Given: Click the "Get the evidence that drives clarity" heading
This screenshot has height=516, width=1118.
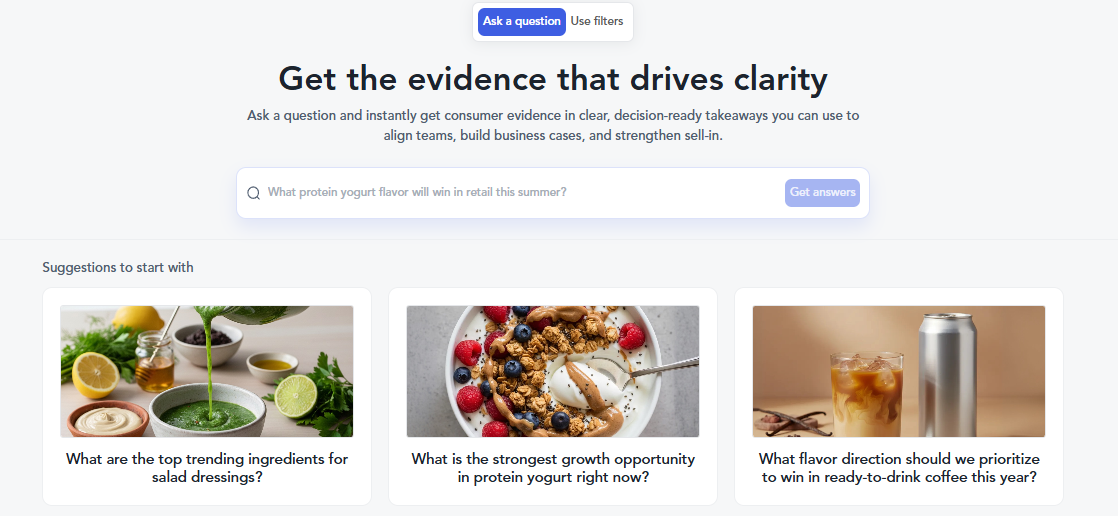Looking at the screenshot, I should 553,78.
